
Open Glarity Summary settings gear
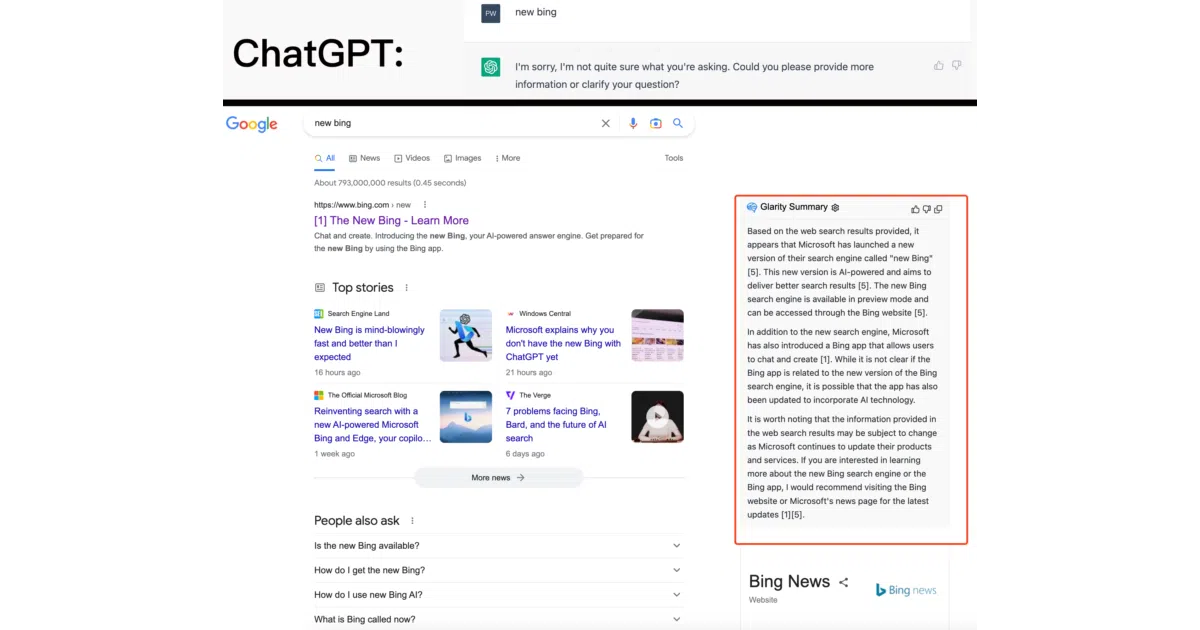pyautogui.click(x=835, y=207)
